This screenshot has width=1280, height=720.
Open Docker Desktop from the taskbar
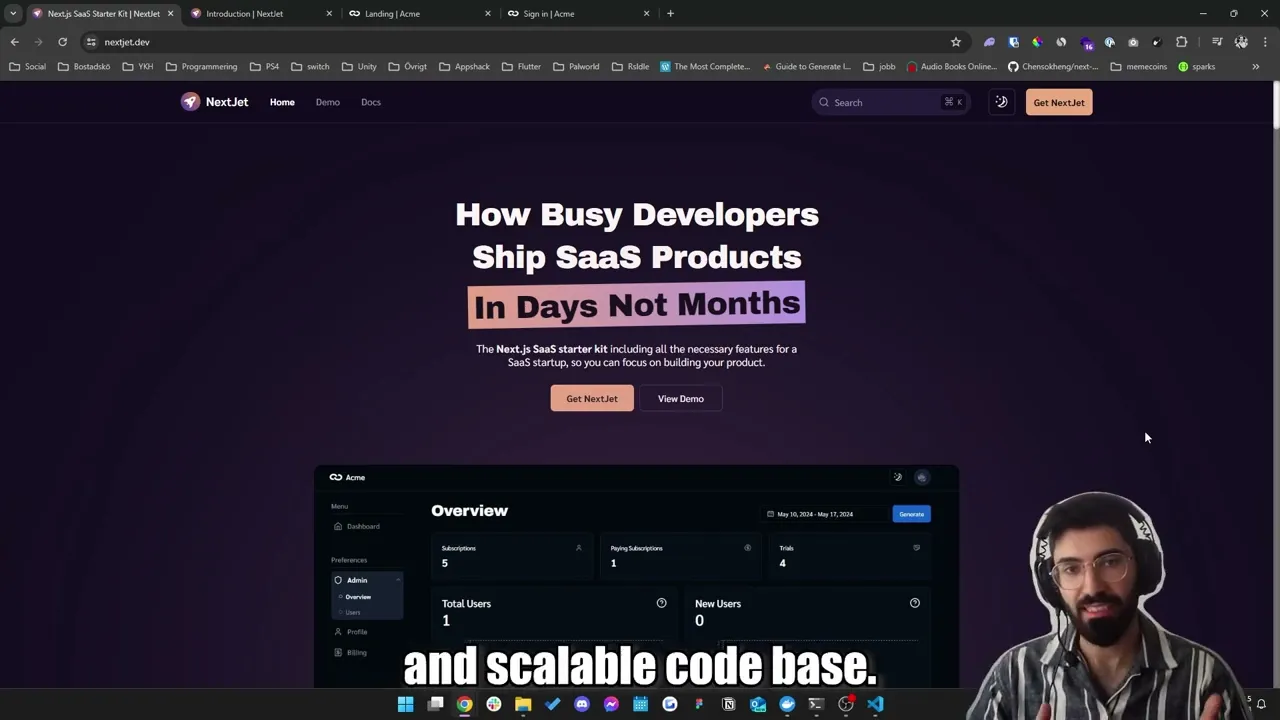click(x=787, y=704)
